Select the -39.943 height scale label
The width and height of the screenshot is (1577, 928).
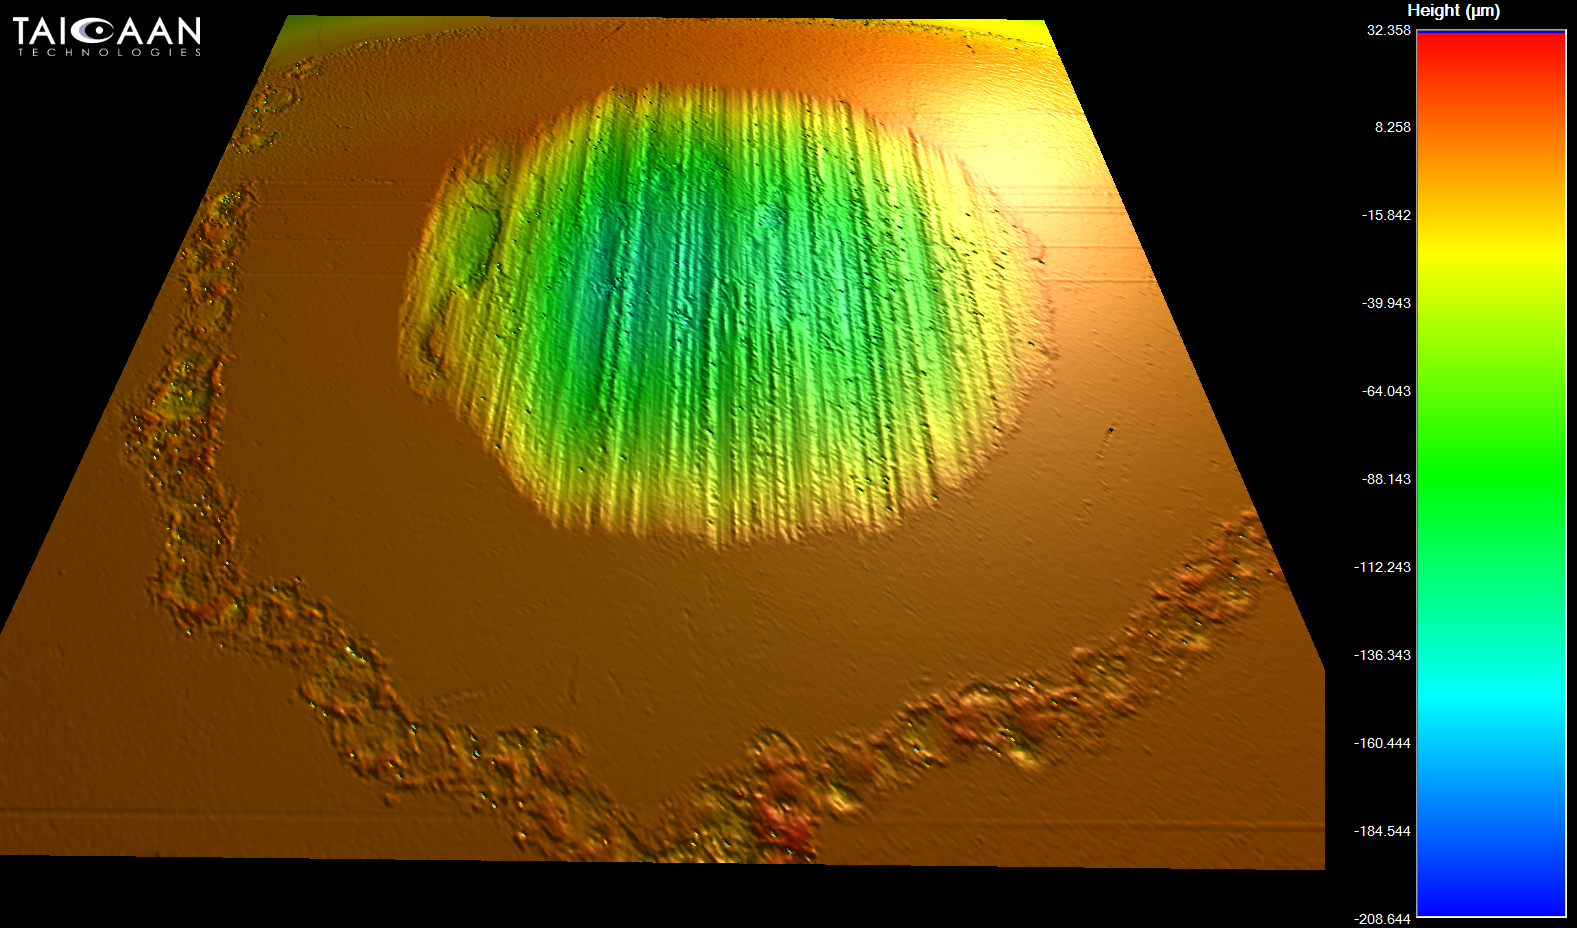tap(1386, 303)
